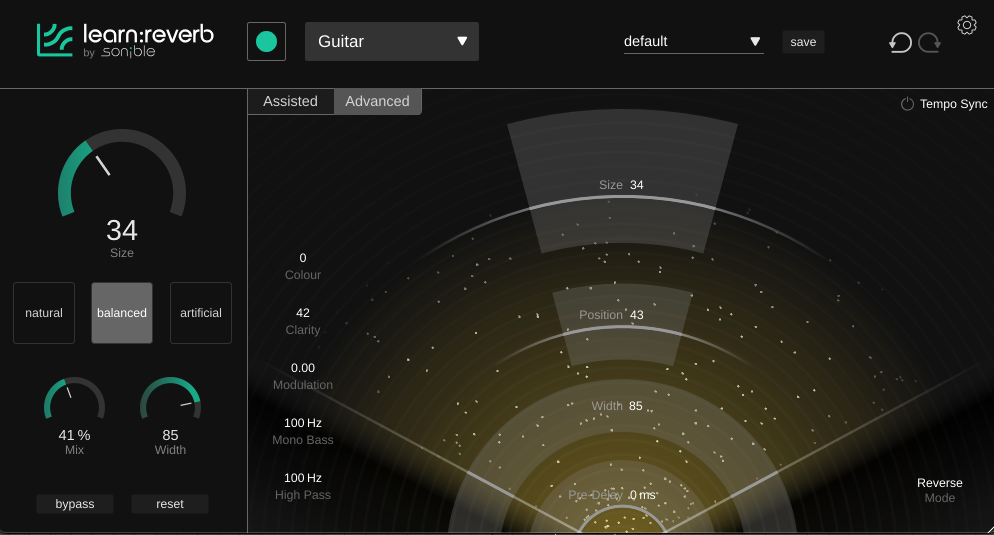Click the Mono Bass 100 Hz value
The height and width of the screenshot is (535, 994).
pyautogui.click(x=302, y=423)
